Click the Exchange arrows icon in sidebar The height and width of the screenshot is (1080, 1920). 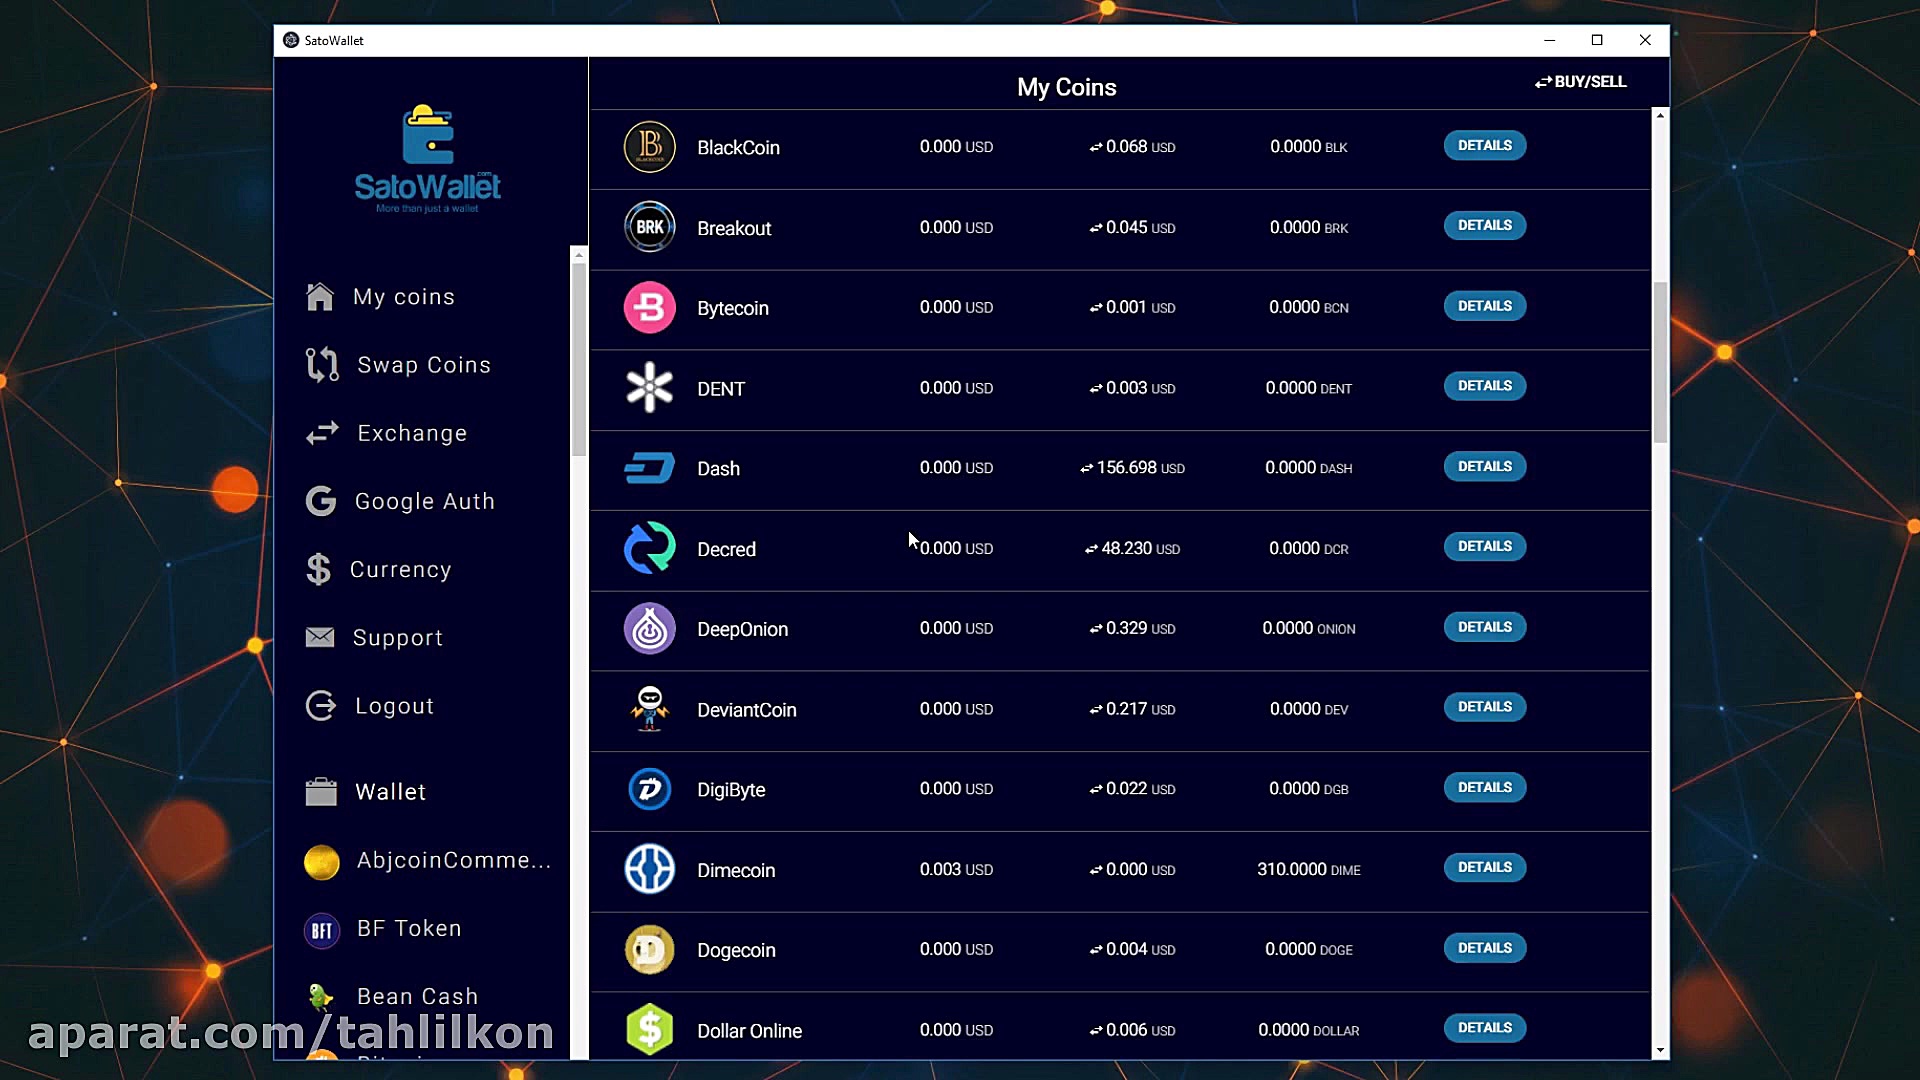pyautogui.click(x=322, y=433)
